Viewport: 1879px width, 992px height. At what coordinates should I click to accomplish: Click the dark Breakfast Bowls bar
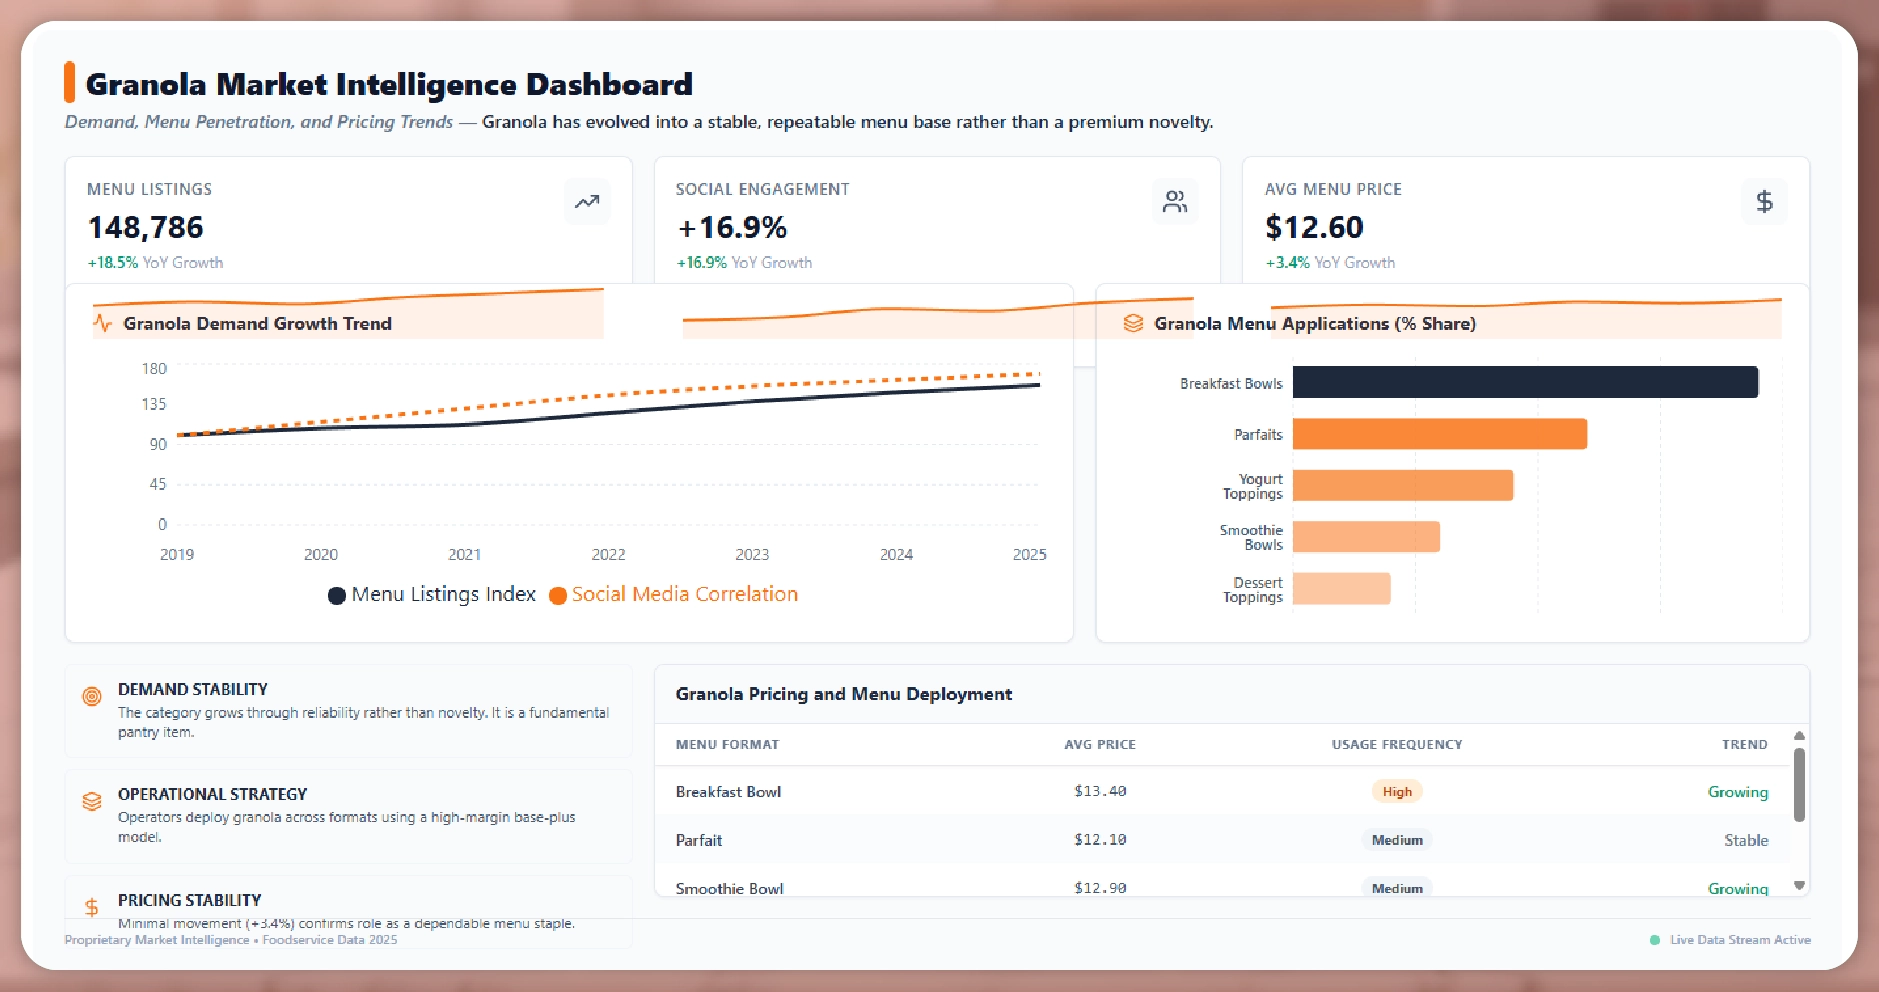1525,382
